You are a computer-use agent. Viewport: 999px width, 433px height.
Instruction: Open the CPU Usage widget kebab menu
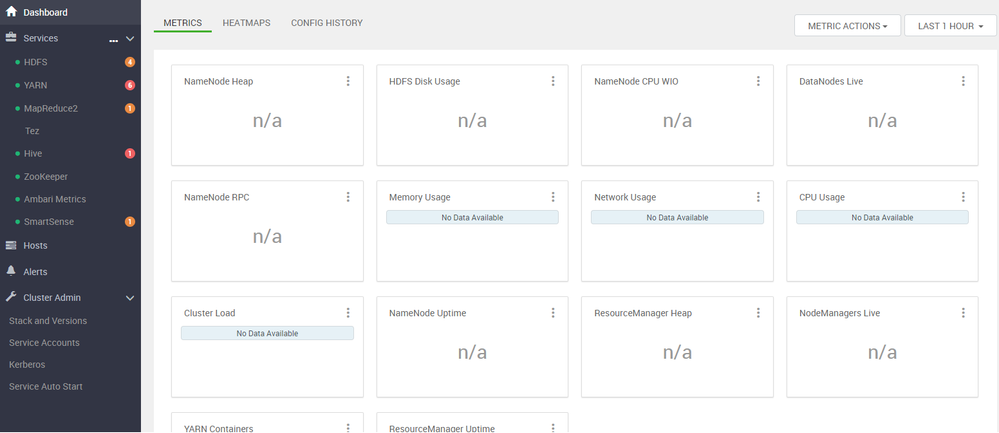pyautogui.click(x=963, y=197)
